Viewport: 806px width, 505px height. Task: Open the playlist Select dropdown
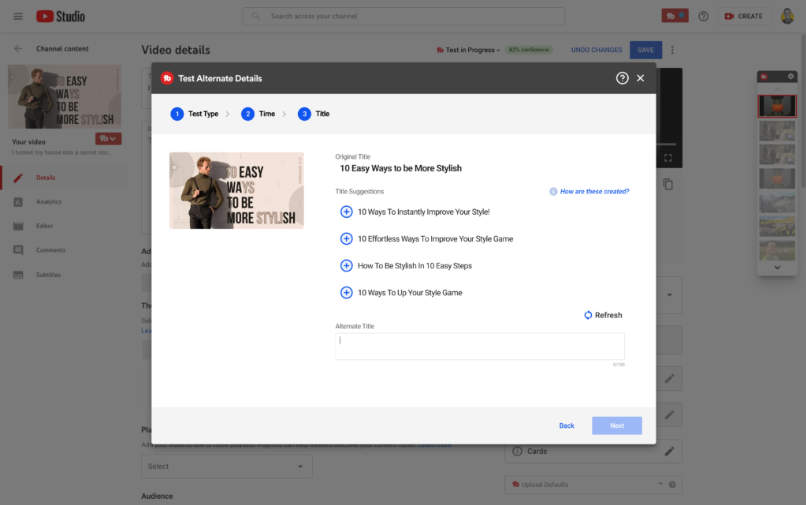pyautogui.click(x=227, y=466)
